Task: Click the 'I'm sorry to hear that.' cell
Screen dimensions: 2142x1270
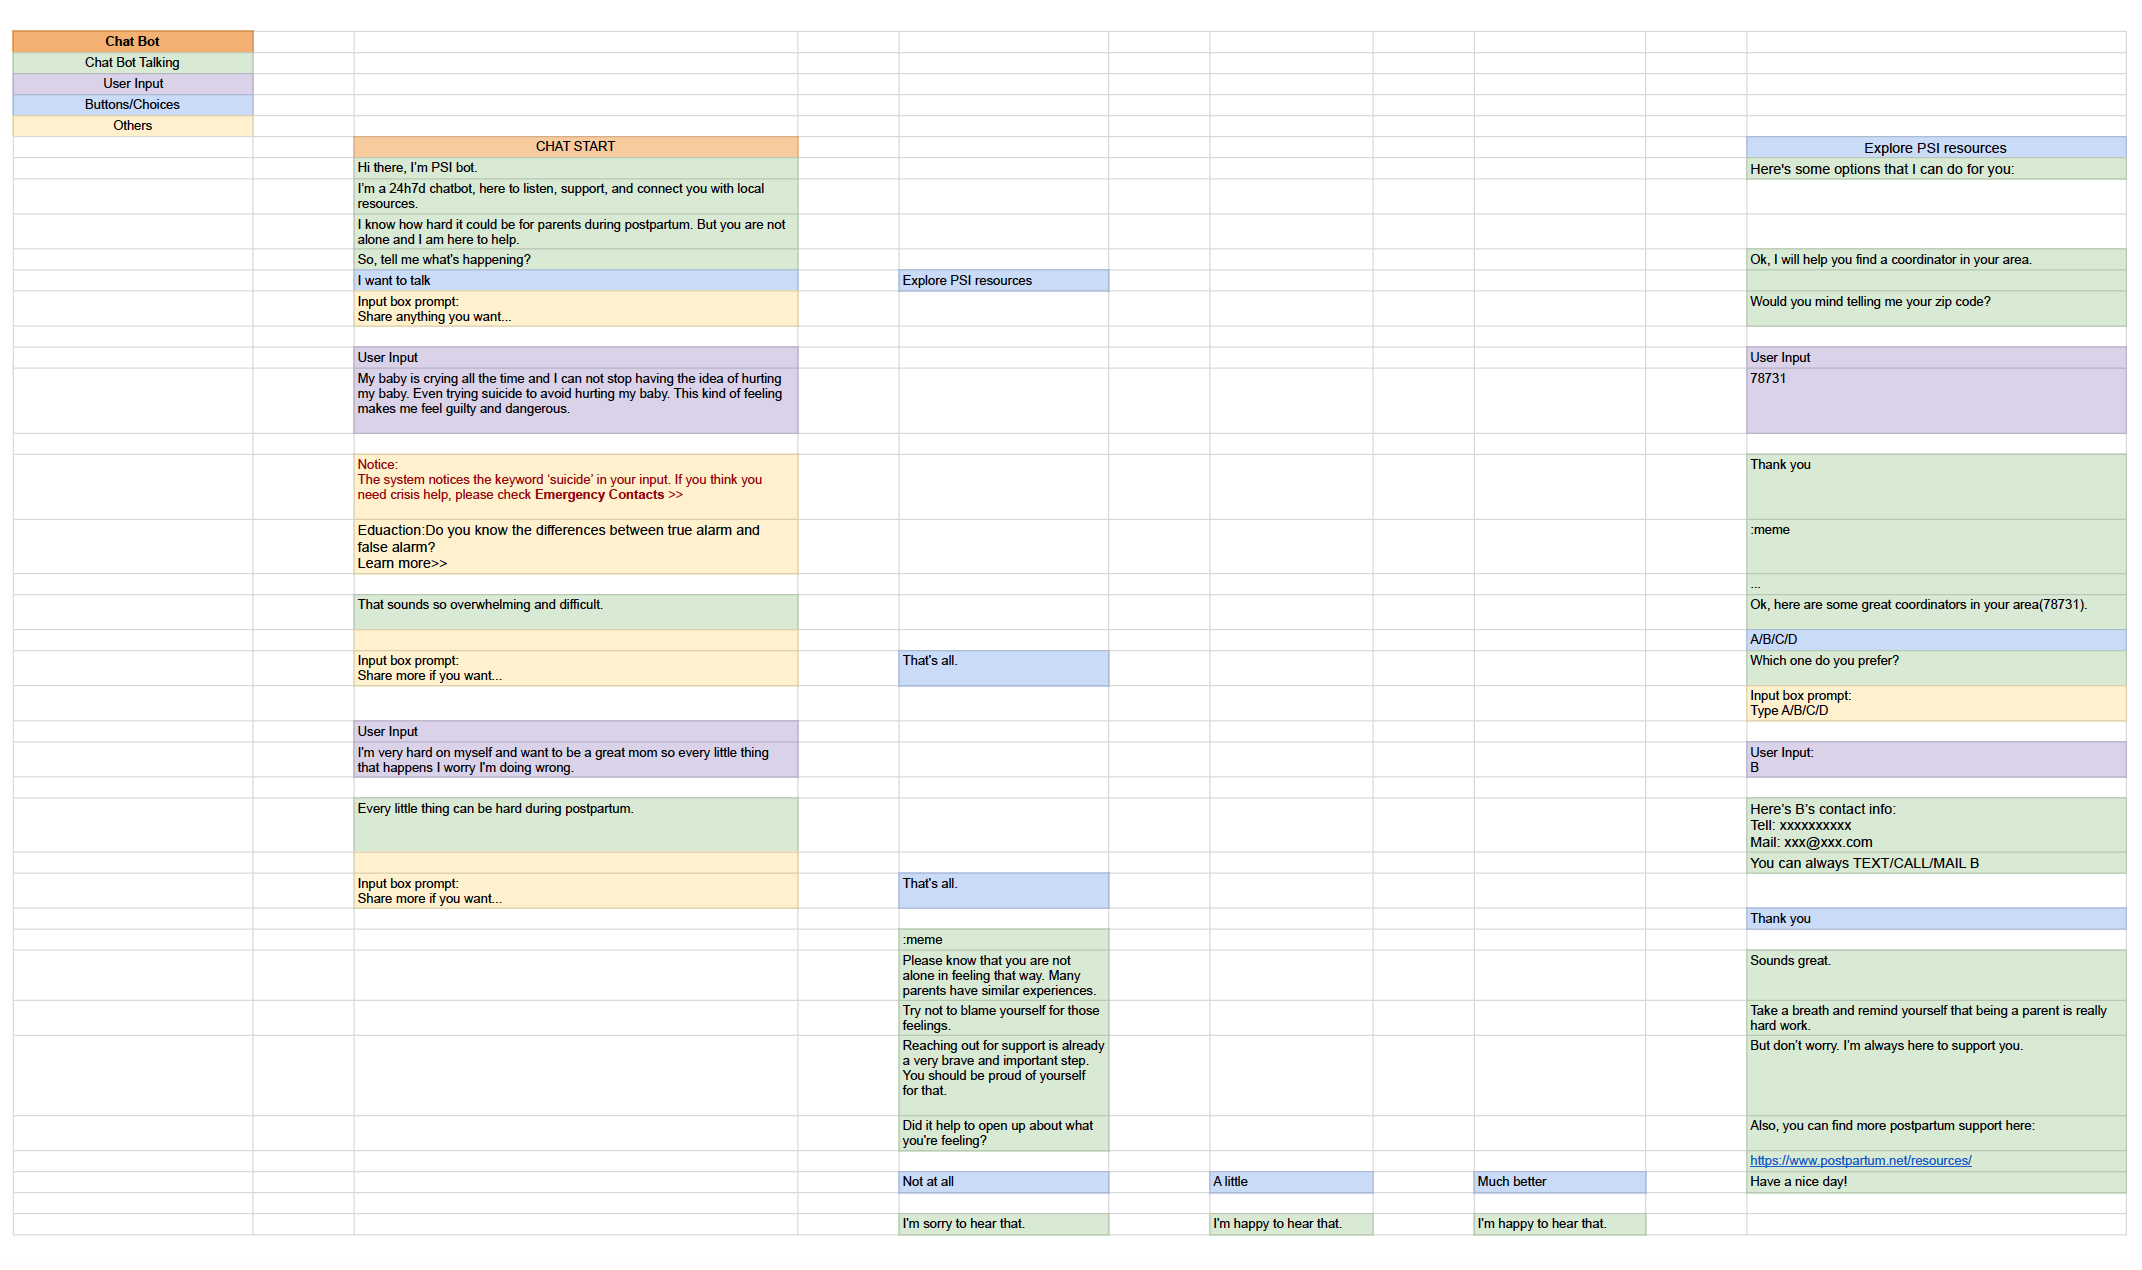Action: point(1004,1223)
